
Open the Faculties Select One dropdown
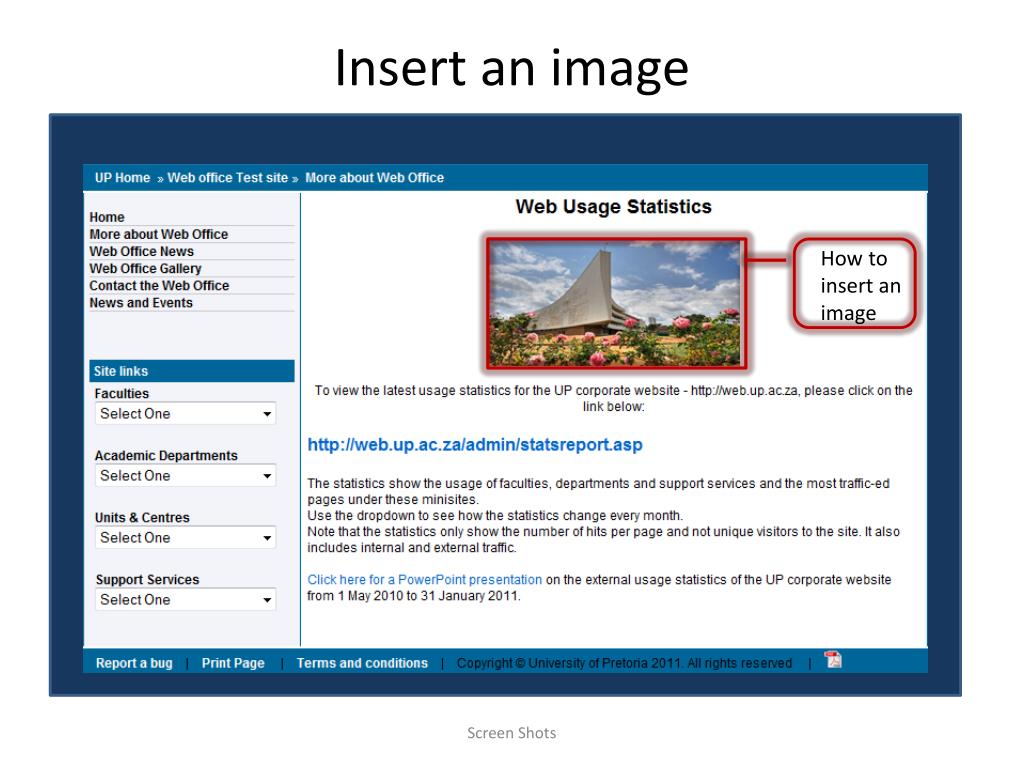point(185,413)
